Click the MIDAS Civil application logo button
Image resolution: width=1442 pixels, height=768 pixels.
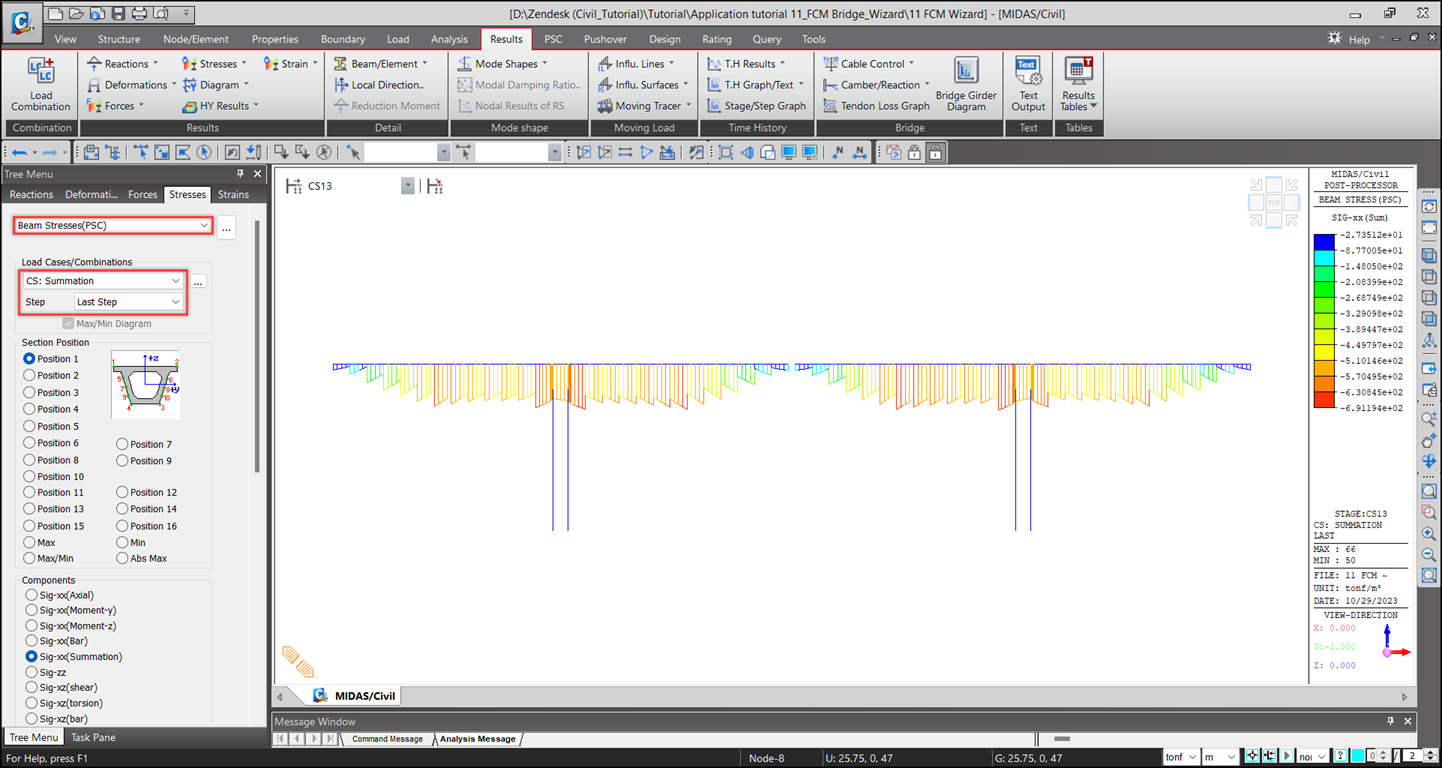tap(21, 22)
